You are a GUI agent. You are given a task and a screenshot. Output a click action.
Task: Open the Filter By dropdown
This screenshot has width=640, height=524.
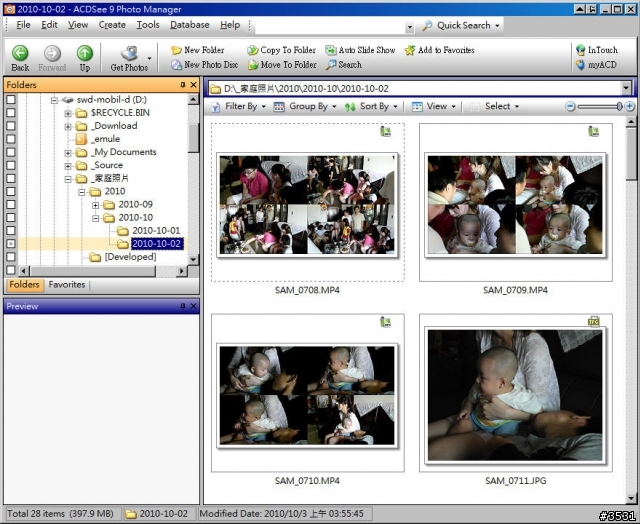pyautogui.click(x=238, y=107)
